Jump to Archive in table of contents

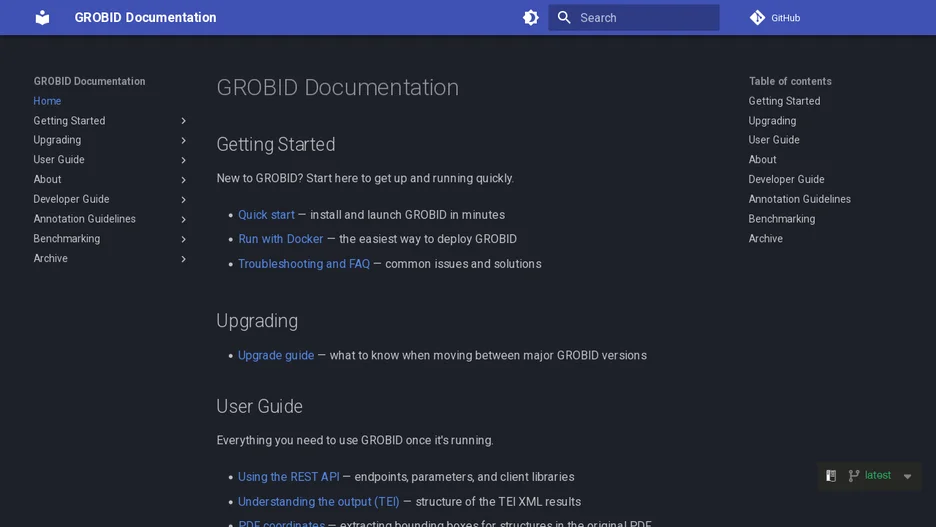point(766,238)
